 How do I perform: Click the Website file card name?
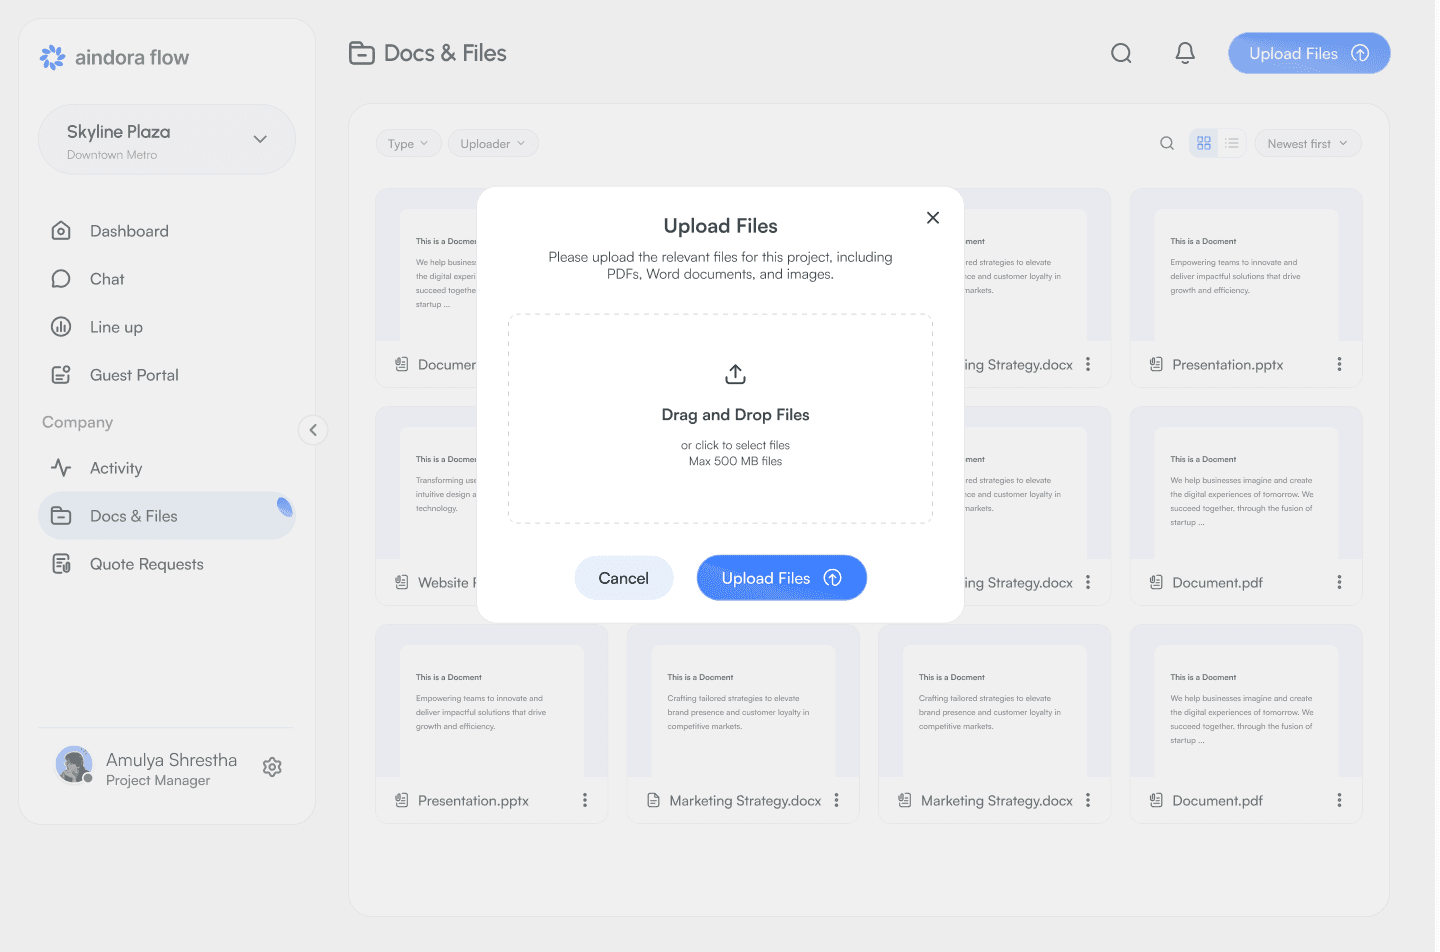point(447,583)
